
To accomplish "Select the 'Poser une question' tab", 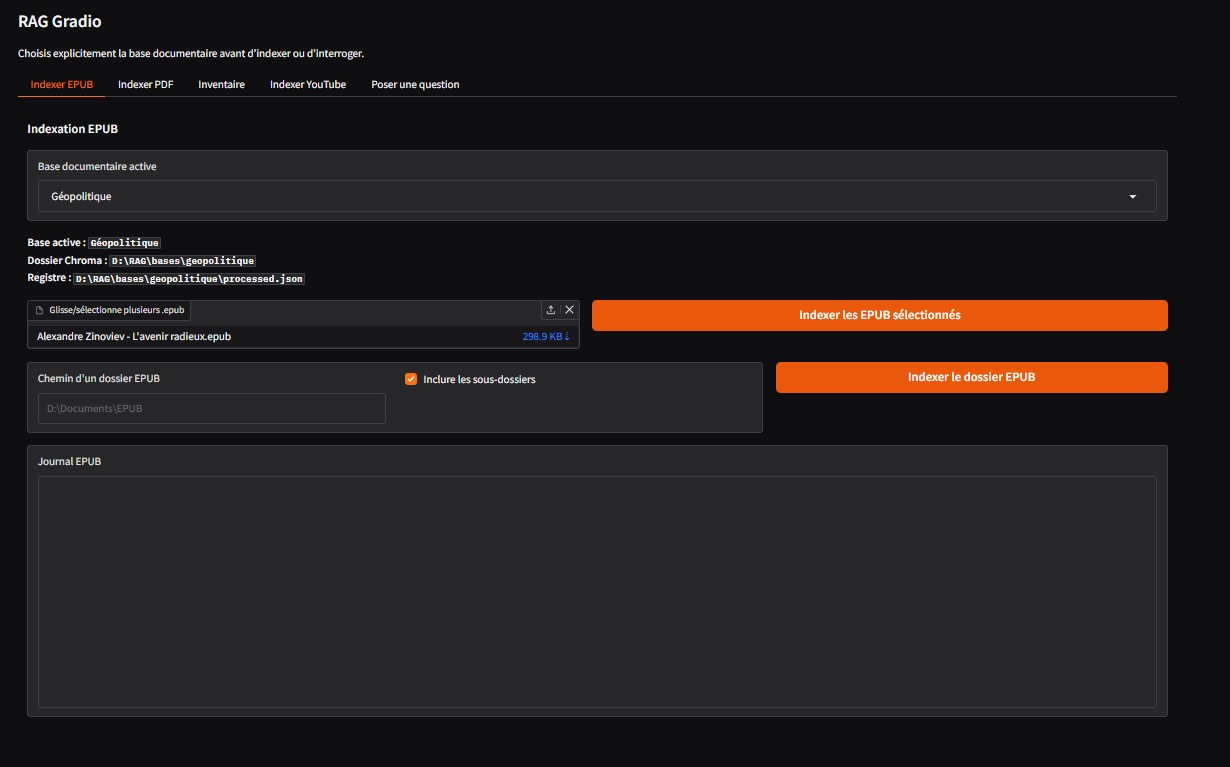I will (415, 84).
